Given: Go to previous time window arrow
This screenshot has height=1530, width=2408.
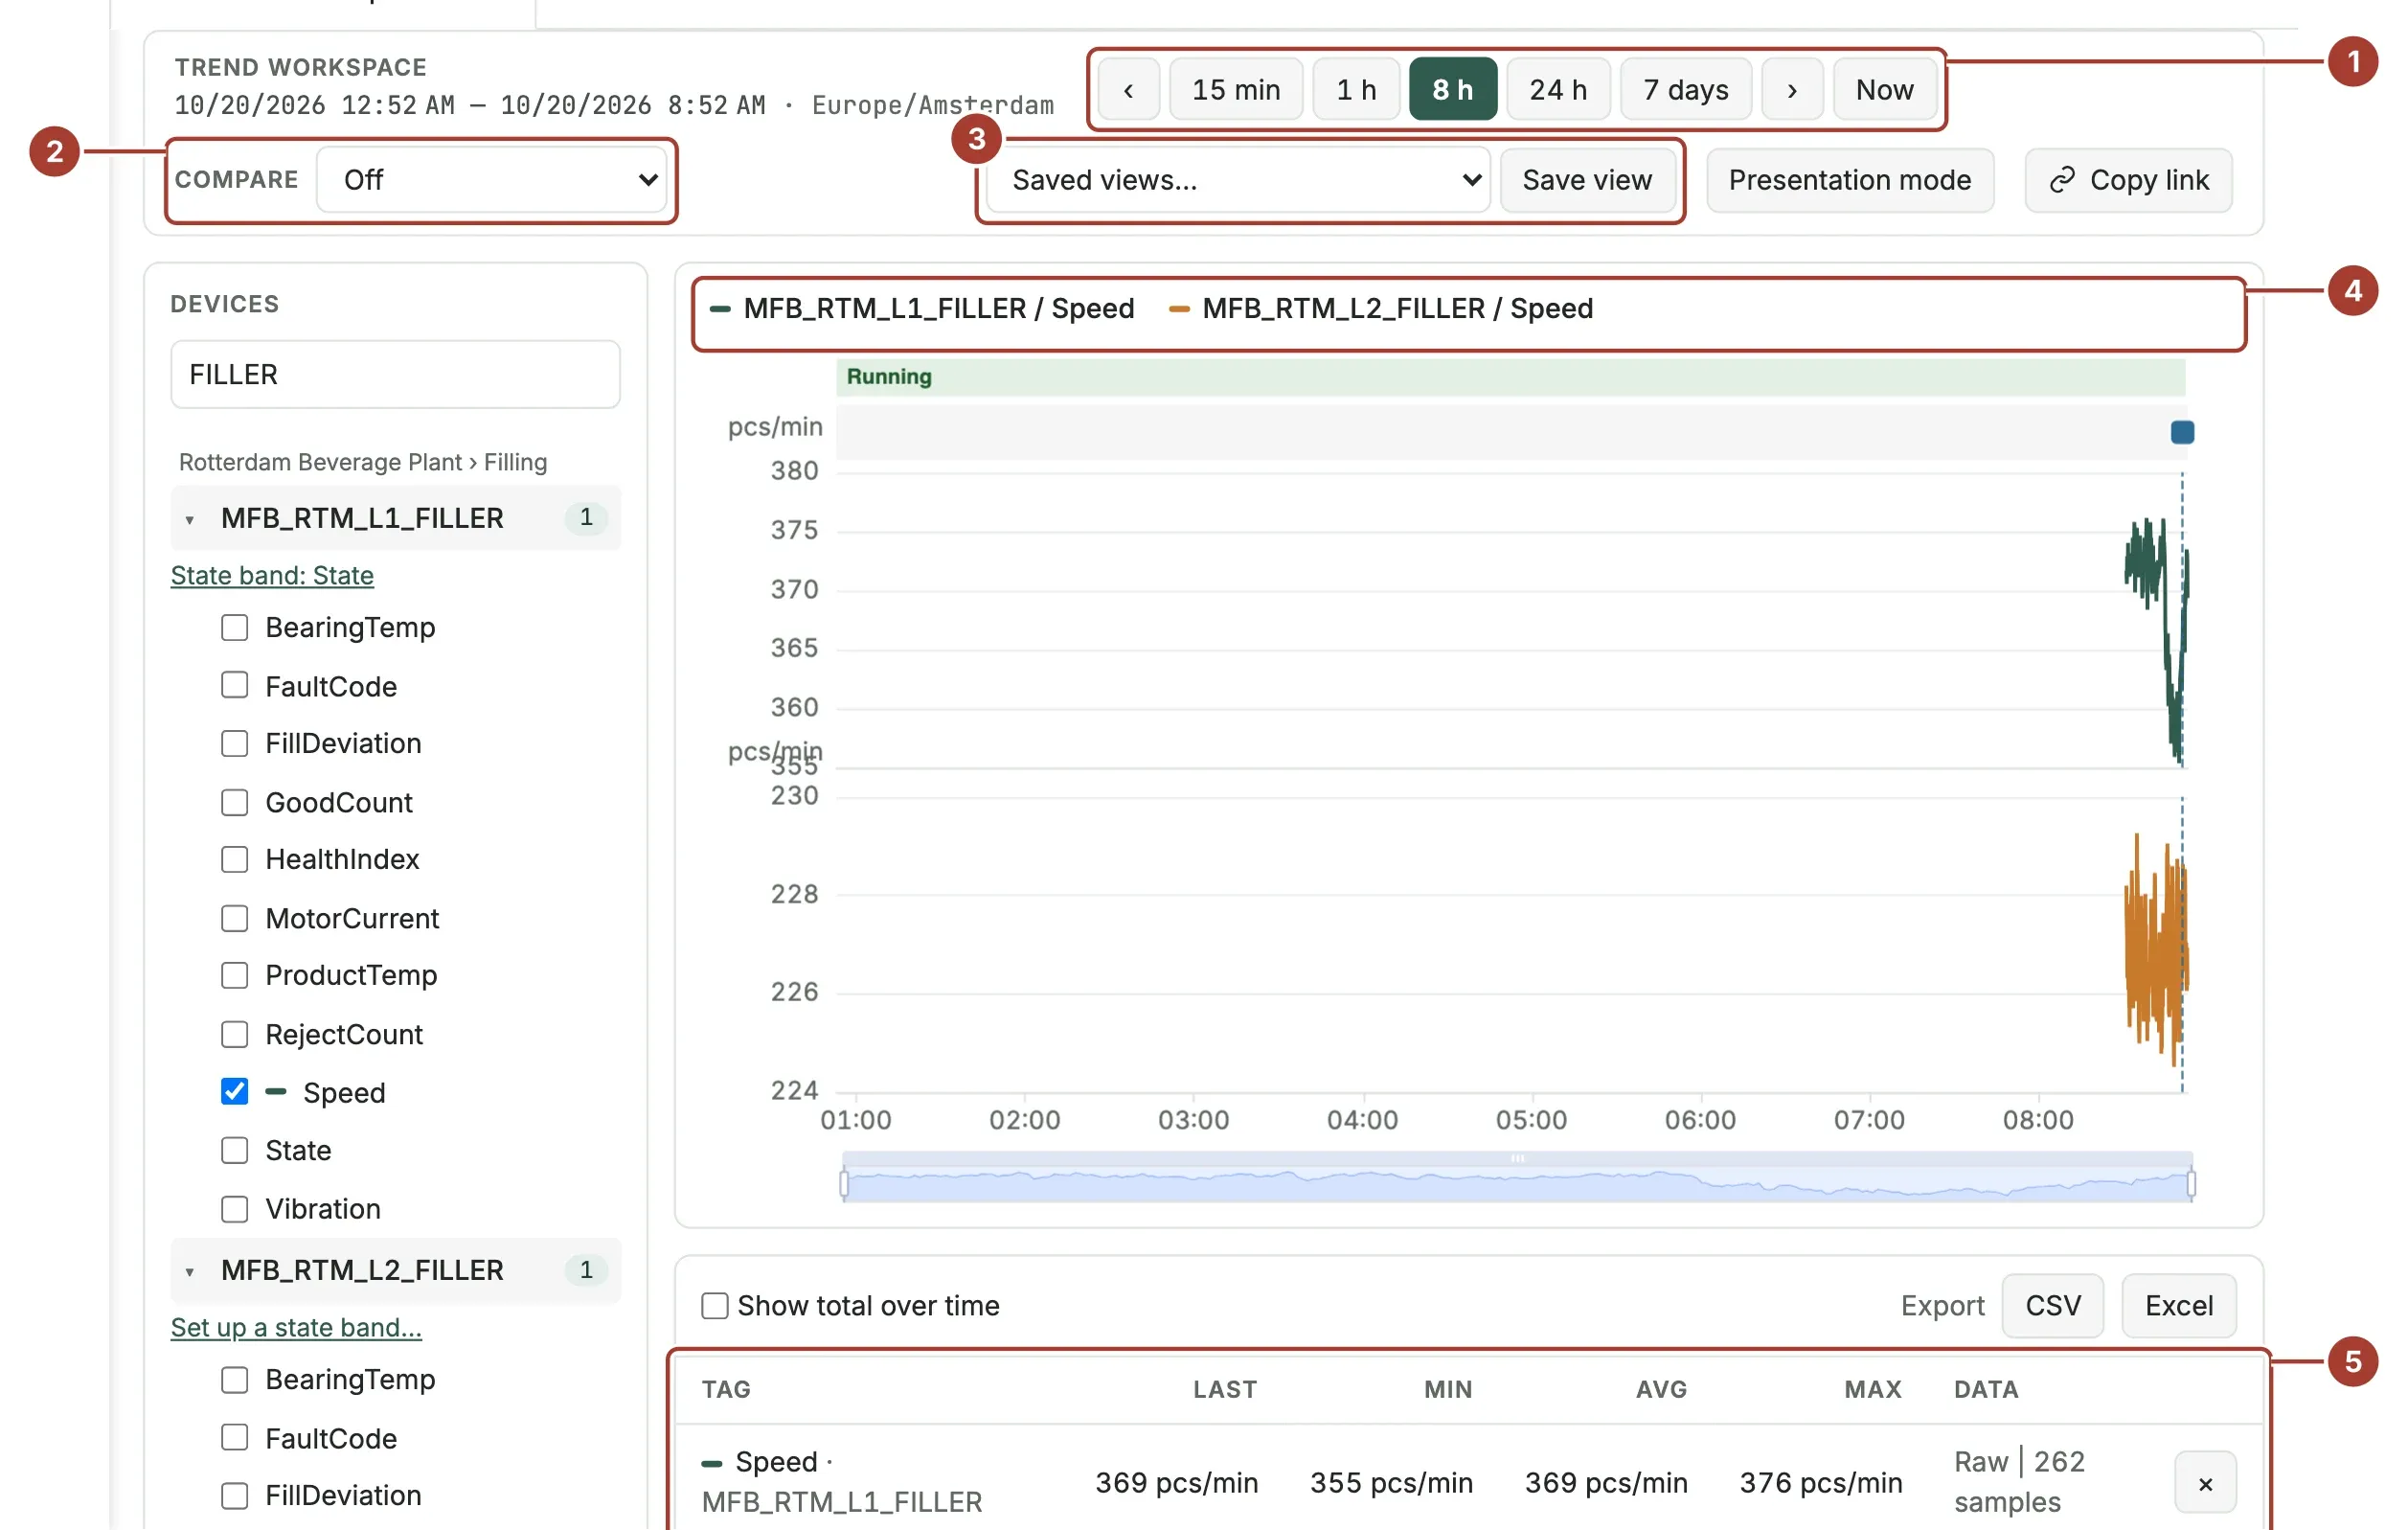Looking at the screenshot, I should click(x=1128, y=90).
